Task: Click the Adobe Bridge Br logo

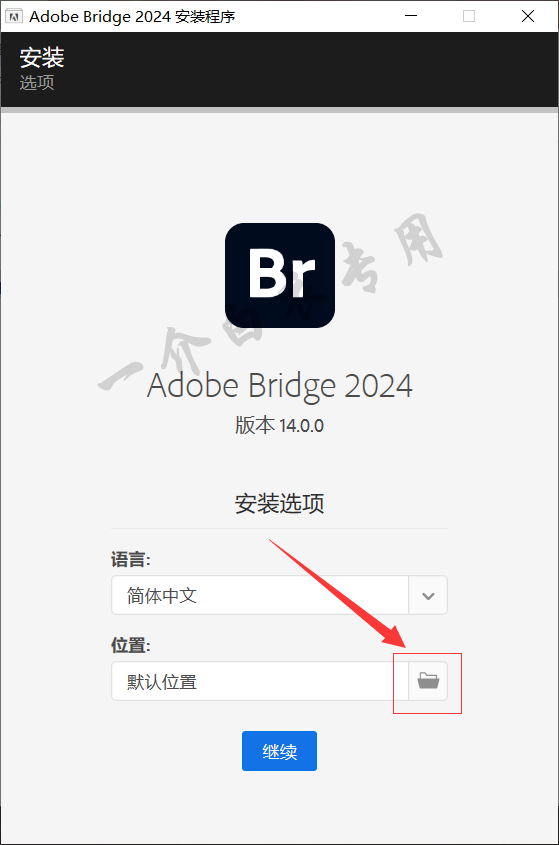Action: point(280,275)
